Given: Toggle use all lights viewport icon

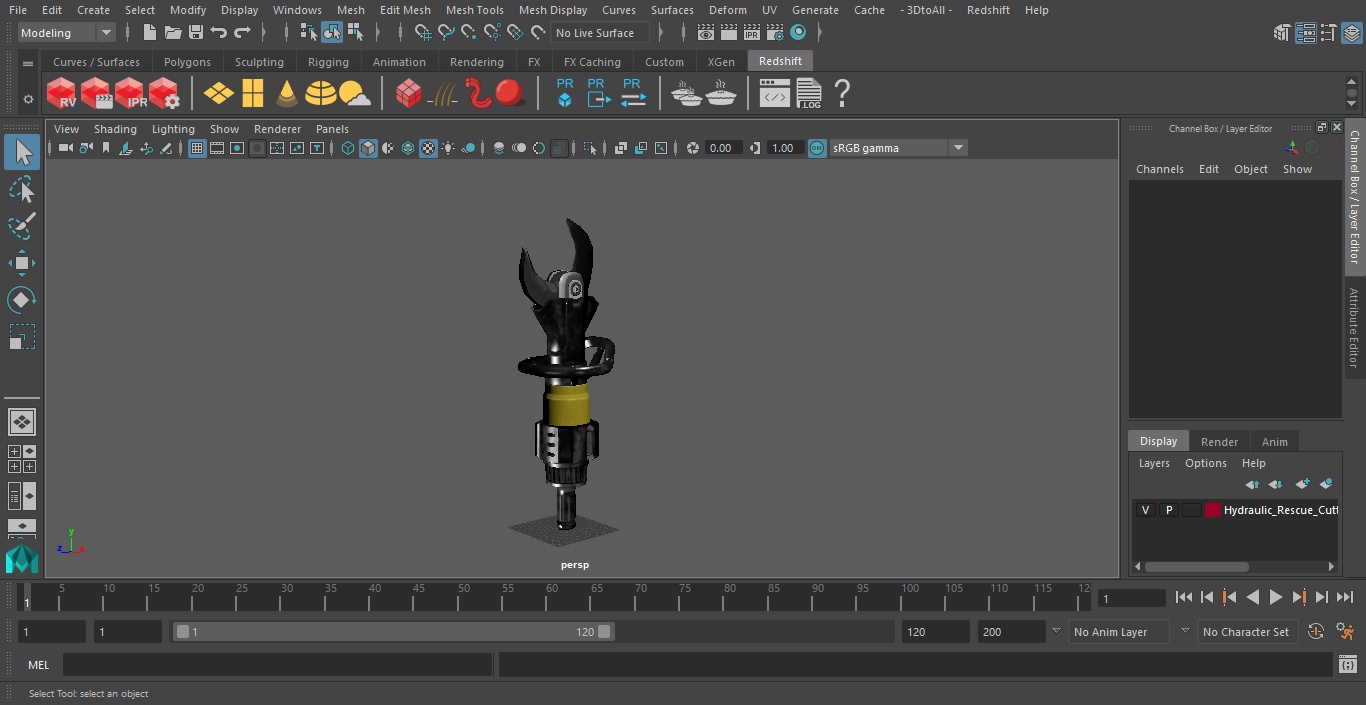Looking at the screenshot, I should click(448, 148).
